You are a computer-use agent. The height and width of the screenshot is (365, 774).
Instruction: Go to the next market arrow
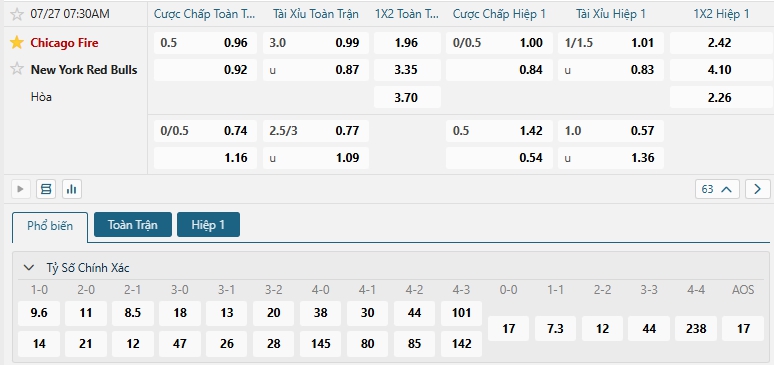758,189
